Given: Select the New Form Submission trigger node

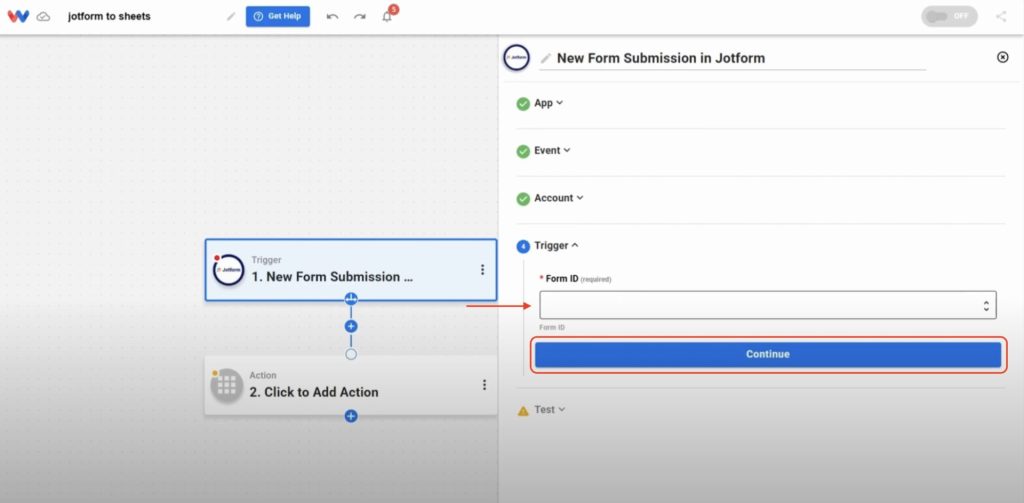Looking at the screenshot, I should coord(351,270).
